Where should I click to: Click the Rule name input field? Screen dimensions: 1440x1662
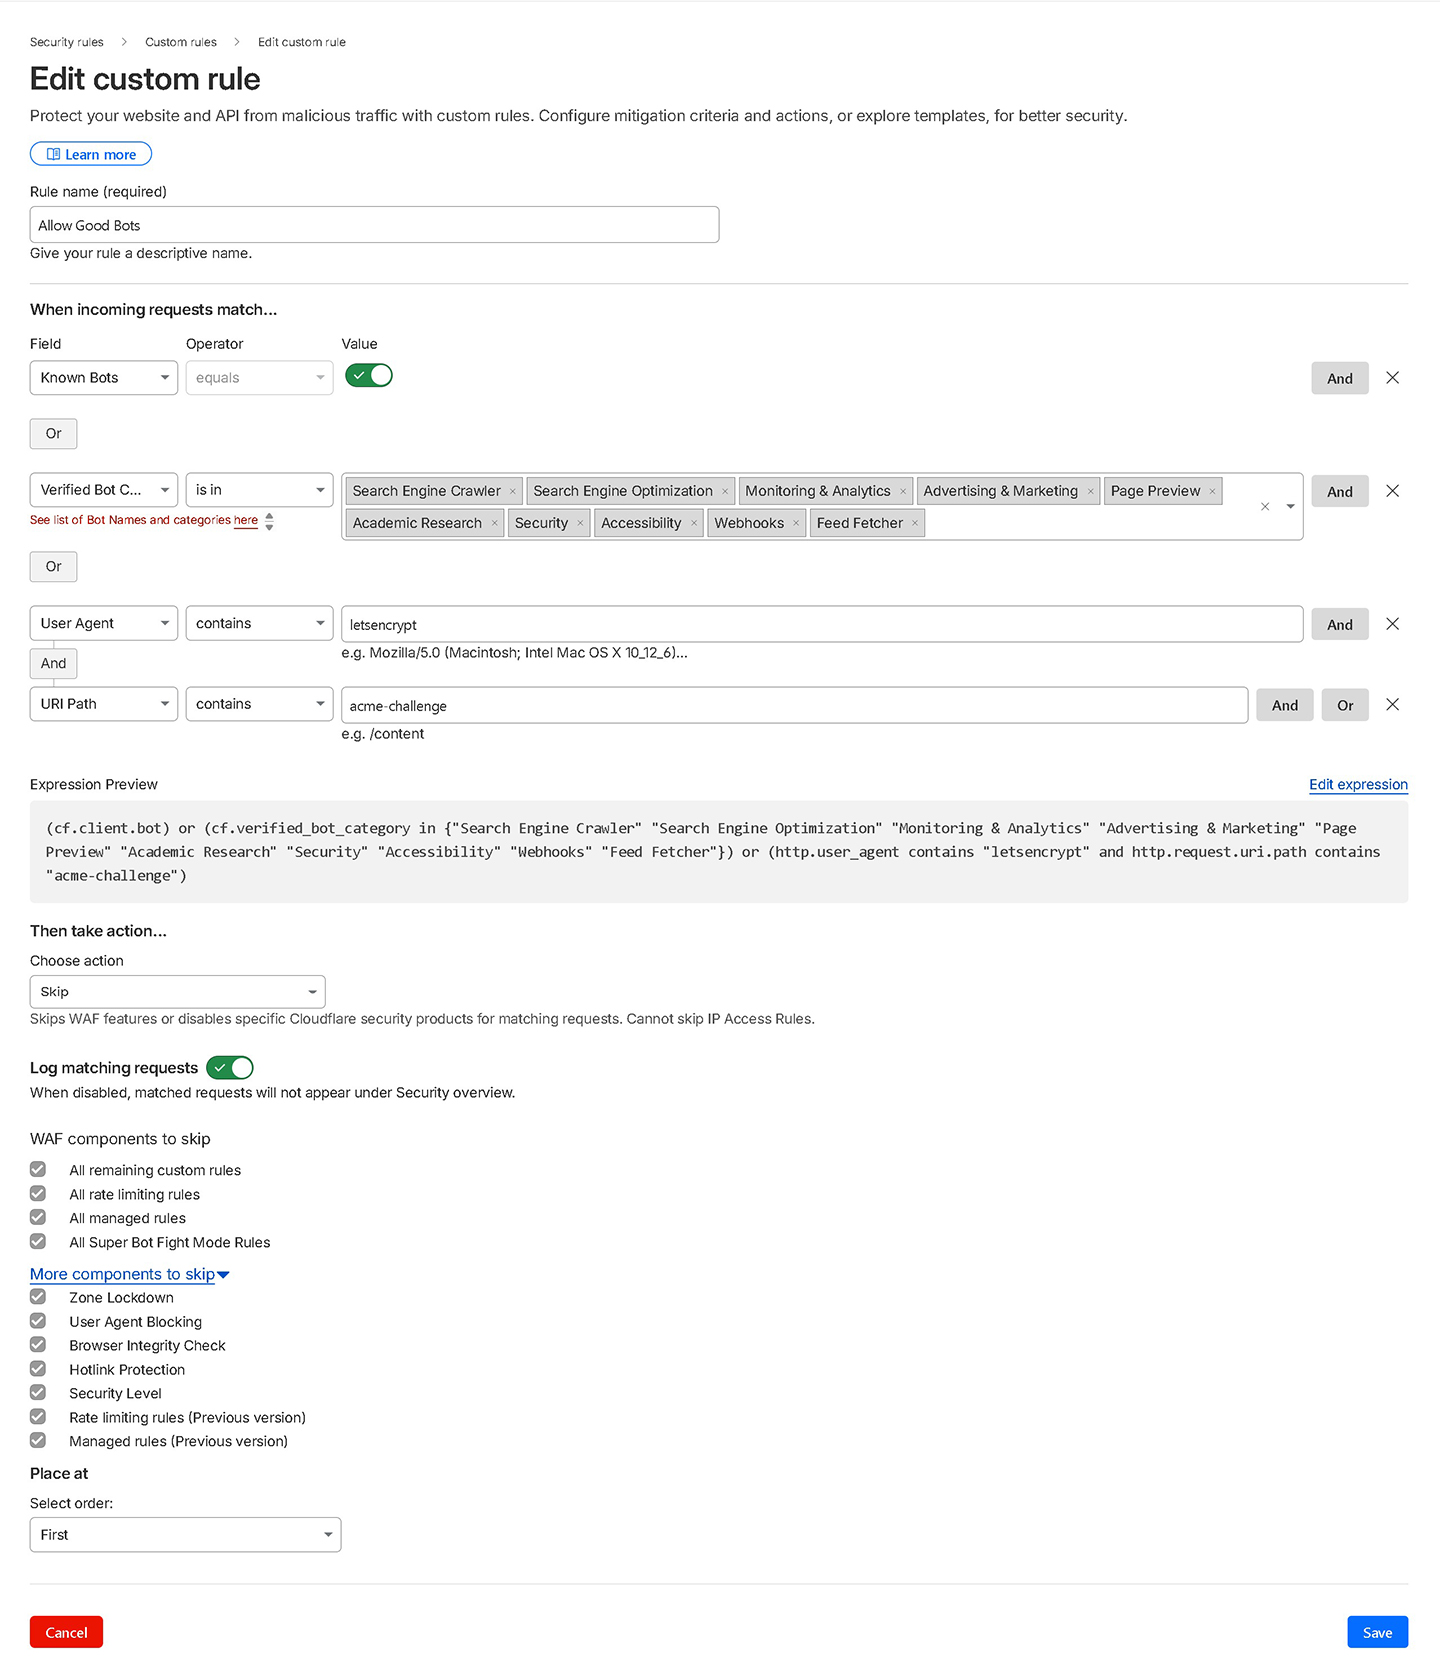click(374, 225)
